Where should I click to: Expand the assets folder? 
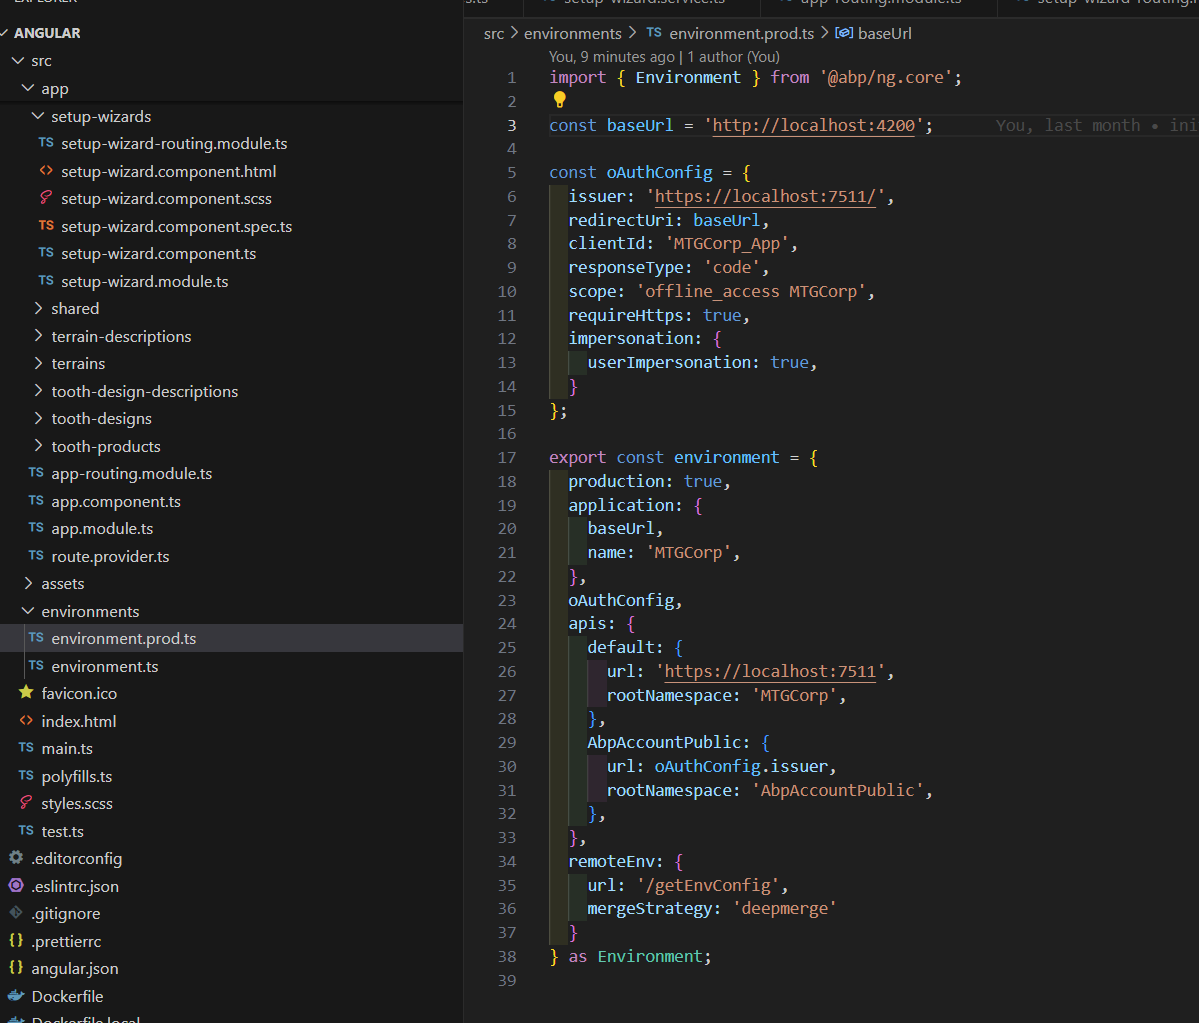29,583
